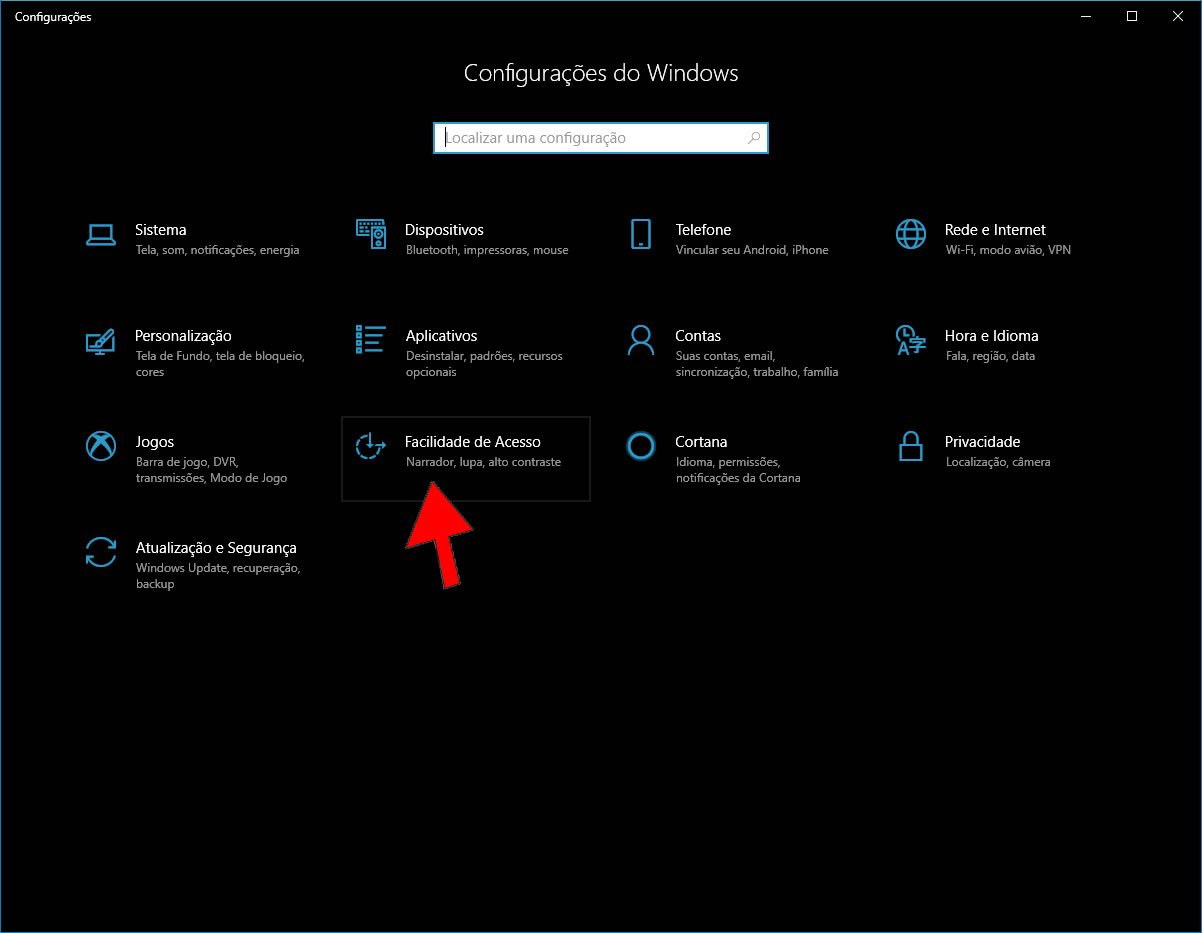This screenshot has height=933, width=1202.
Task: Click 'Tela de Fundo, tela de bloqueio, cores' text
Action: tap(220, 364)
